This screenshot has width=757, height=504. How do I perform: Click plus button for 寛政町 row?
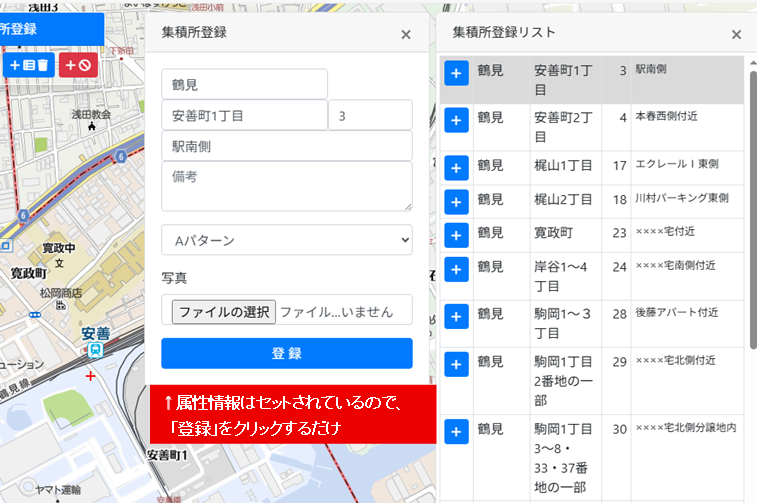(456, 236)
